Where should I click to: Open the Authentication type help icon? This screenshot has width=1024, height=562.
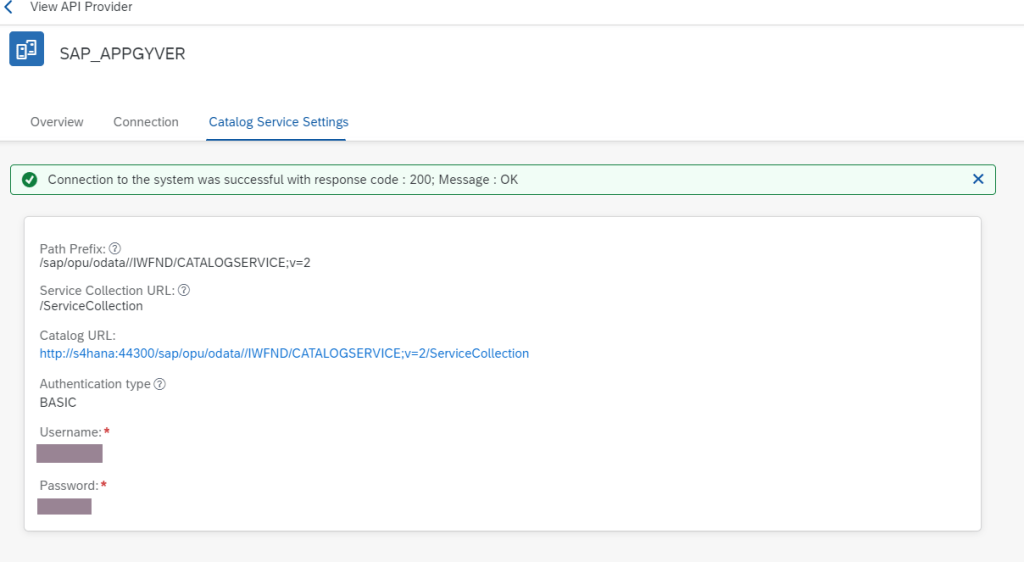point(160,384)
